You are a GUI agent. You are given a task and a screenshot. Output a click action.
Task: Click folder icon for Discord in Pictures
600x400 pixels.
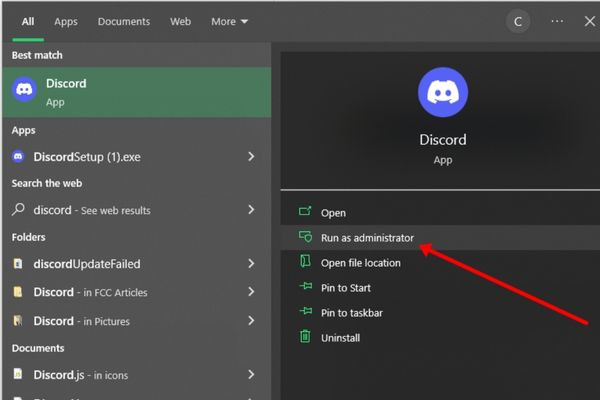point(18,320)
